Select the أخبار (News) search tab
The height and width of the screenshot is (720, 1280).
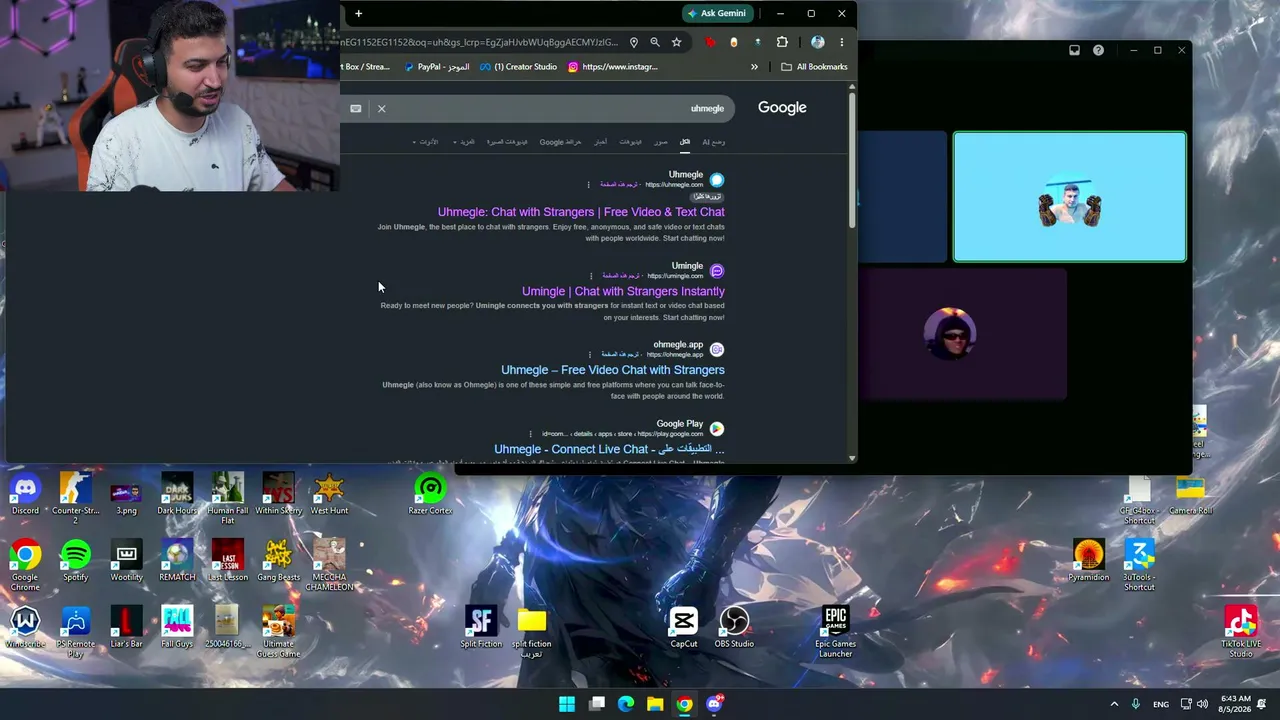[600, 142]
